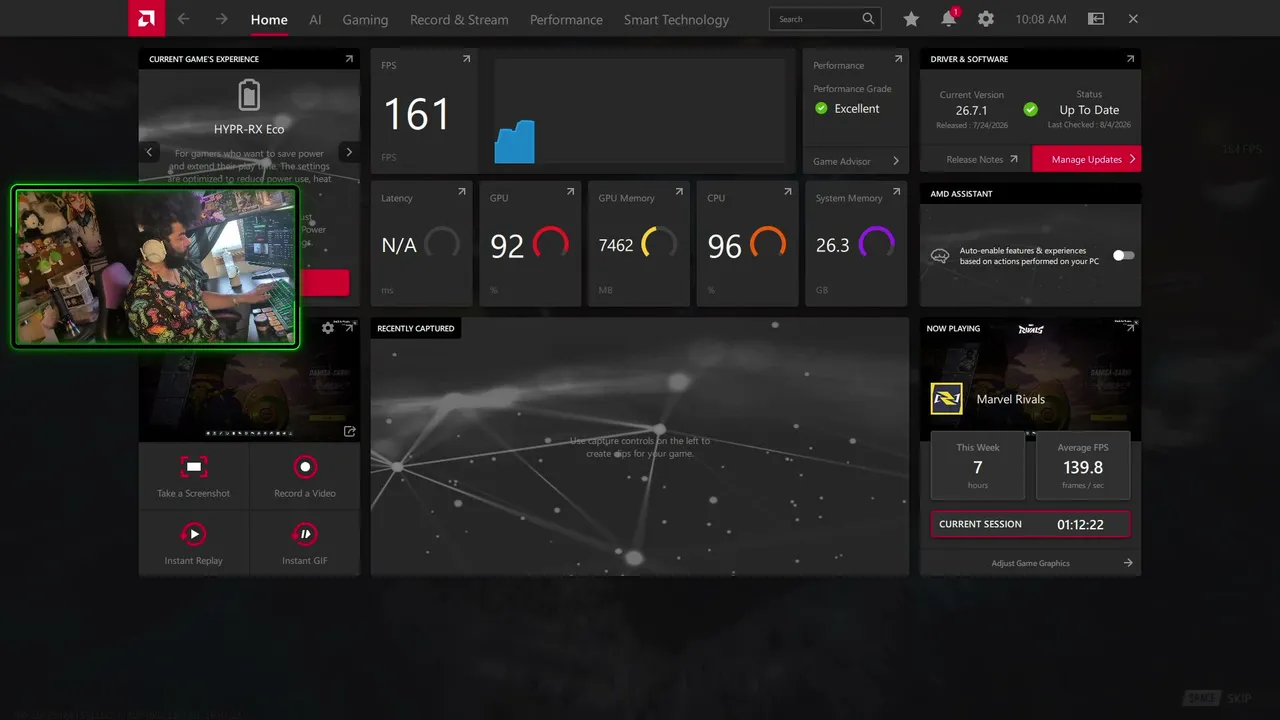The height and width of the screenshot is (720, 1280).
Task: Expand the Latency tile
Action: tap(462, 191)
